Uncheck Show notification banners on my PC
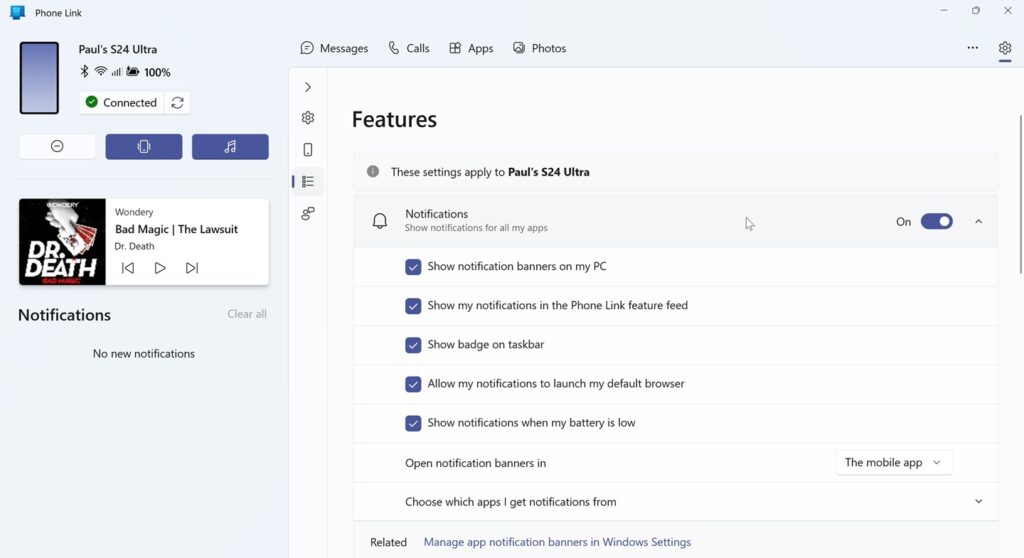This screenshot has height=558, width=1024. 413,267
